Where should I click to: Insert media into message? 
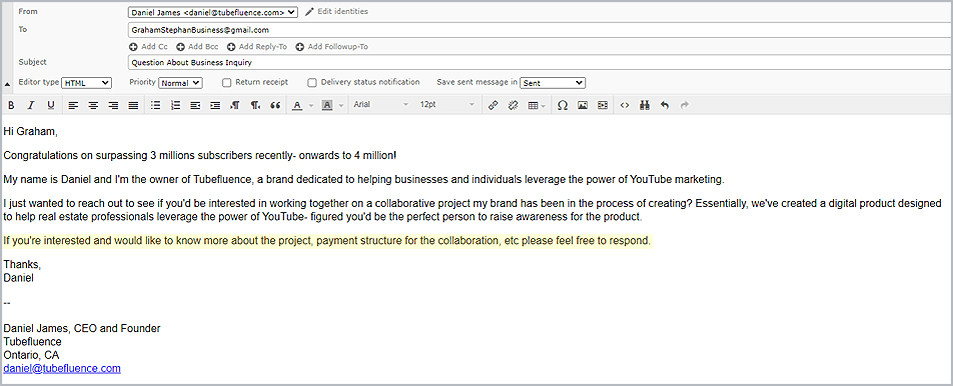[x=602, y=105]
